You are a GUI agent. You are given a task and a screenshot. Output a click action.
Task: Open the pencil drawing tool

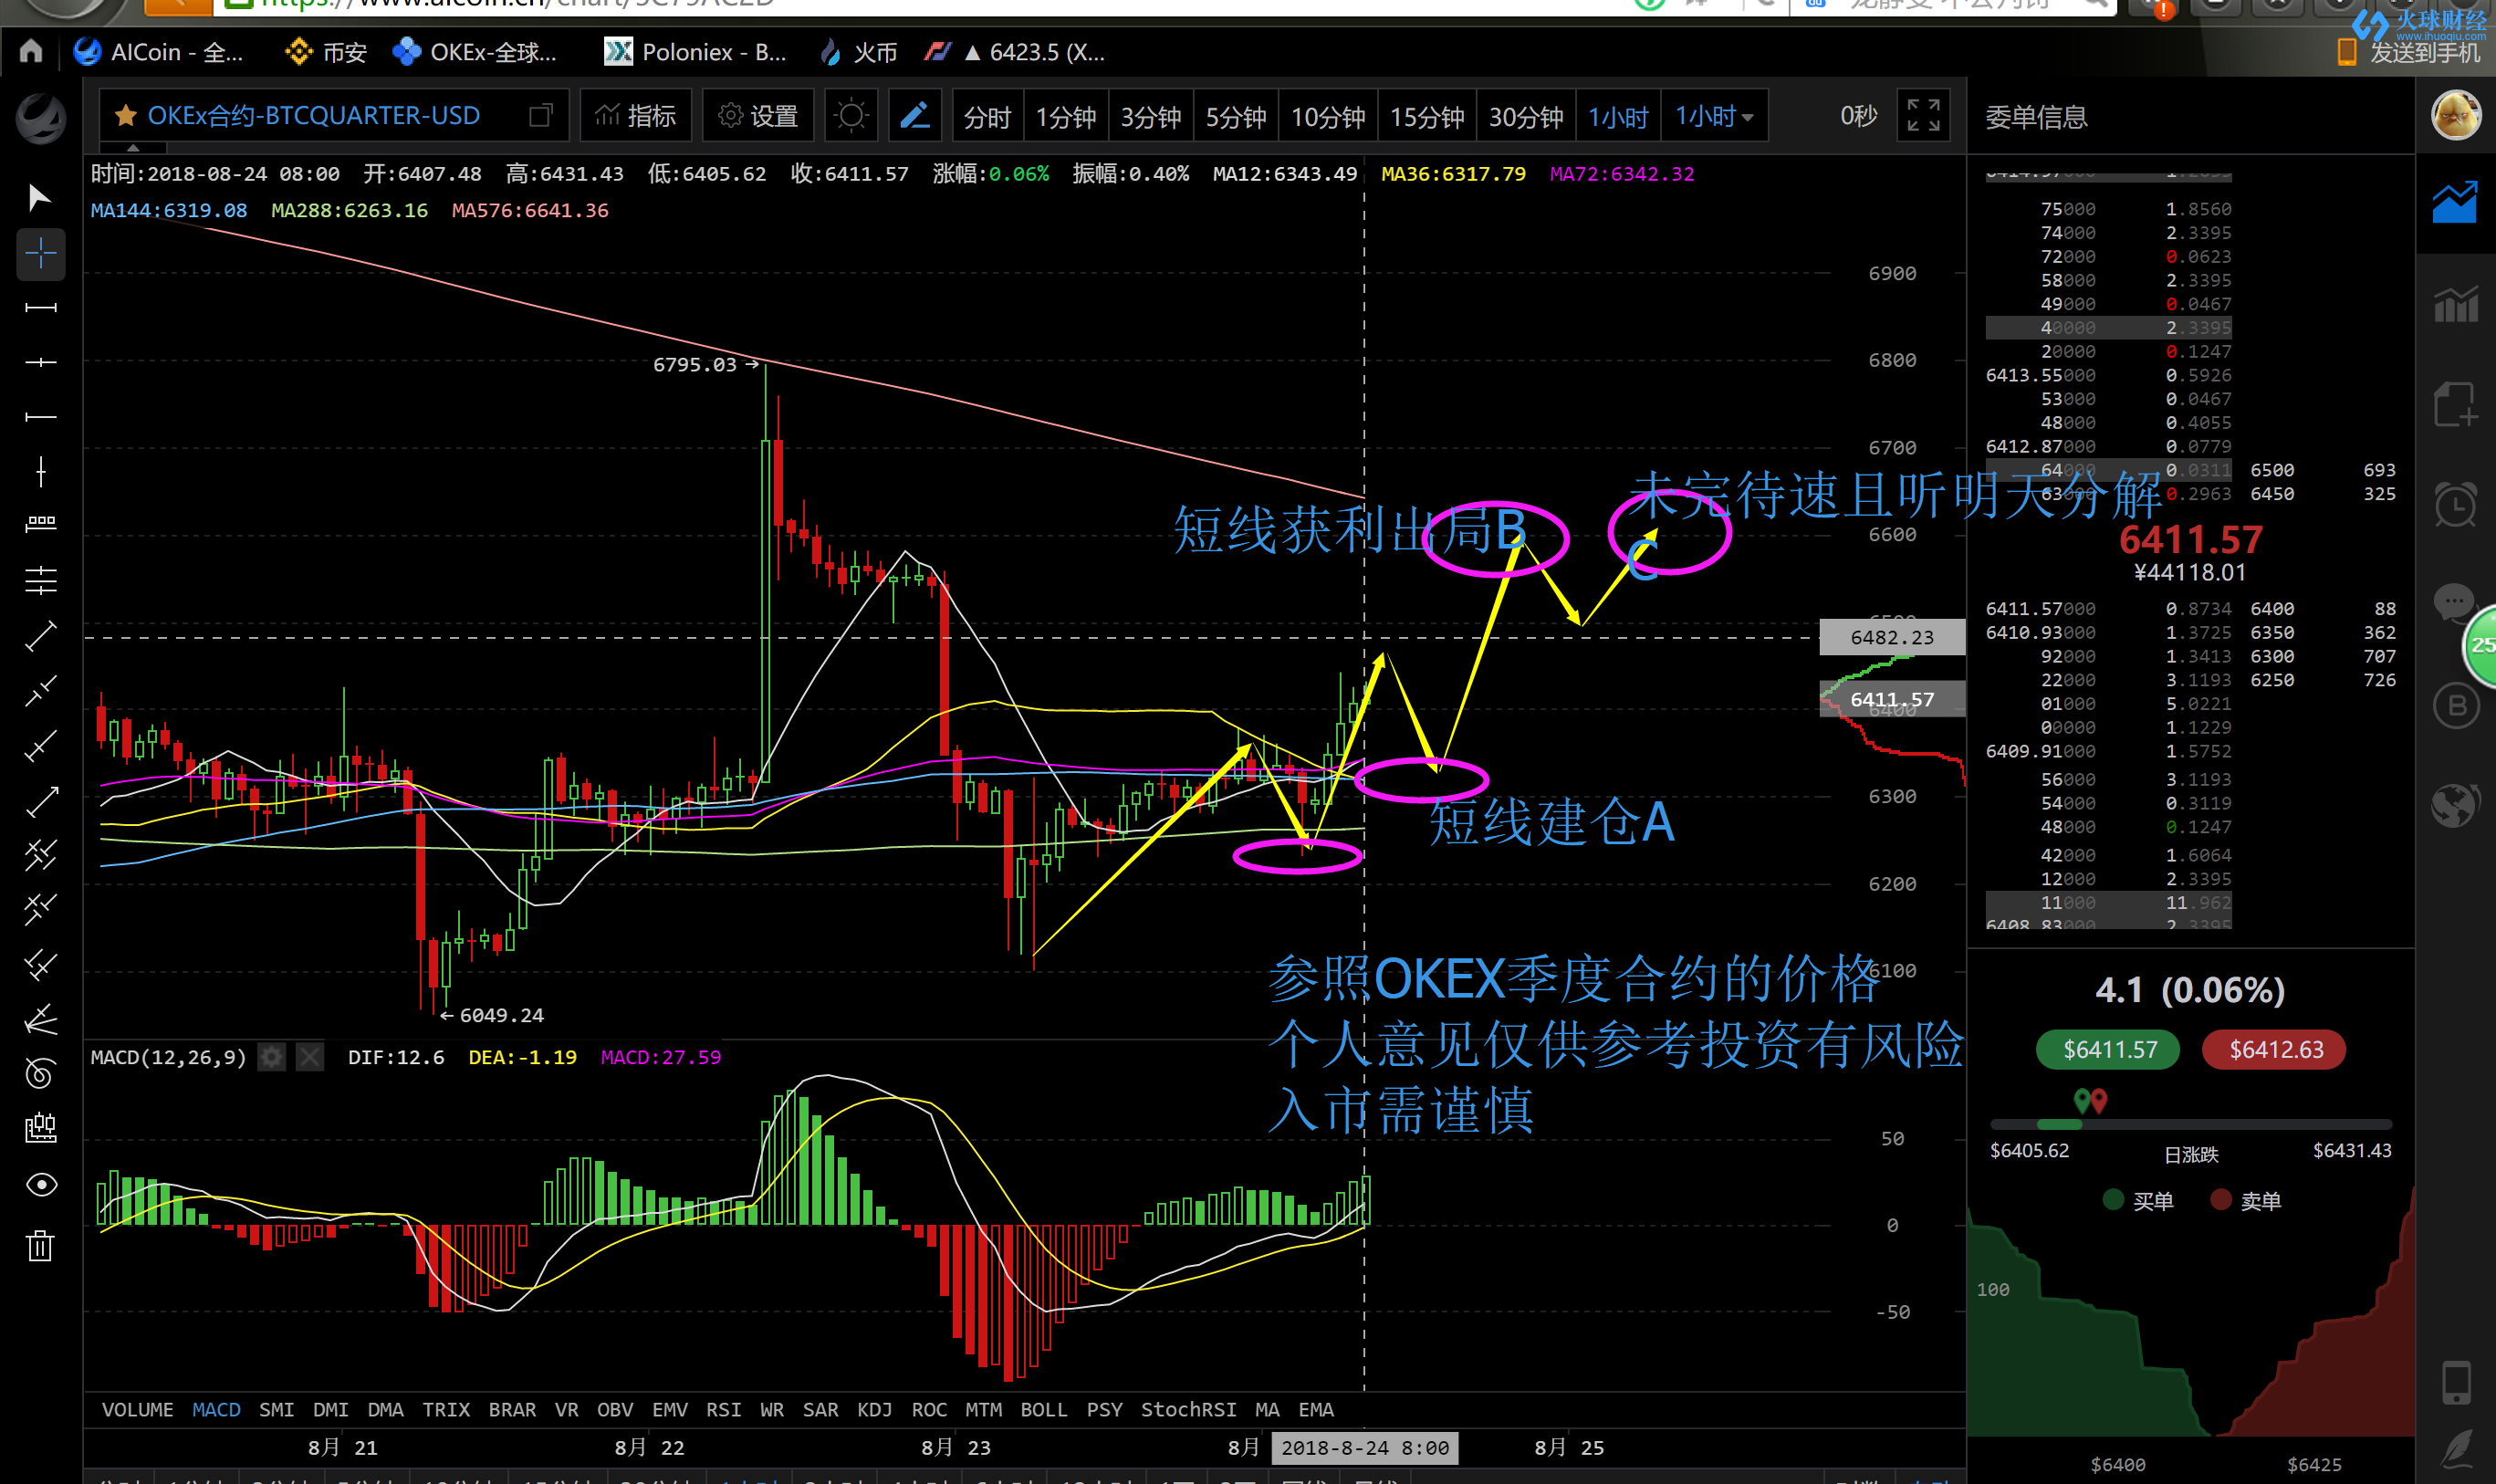pyautogui.click(x=914, y=116)
